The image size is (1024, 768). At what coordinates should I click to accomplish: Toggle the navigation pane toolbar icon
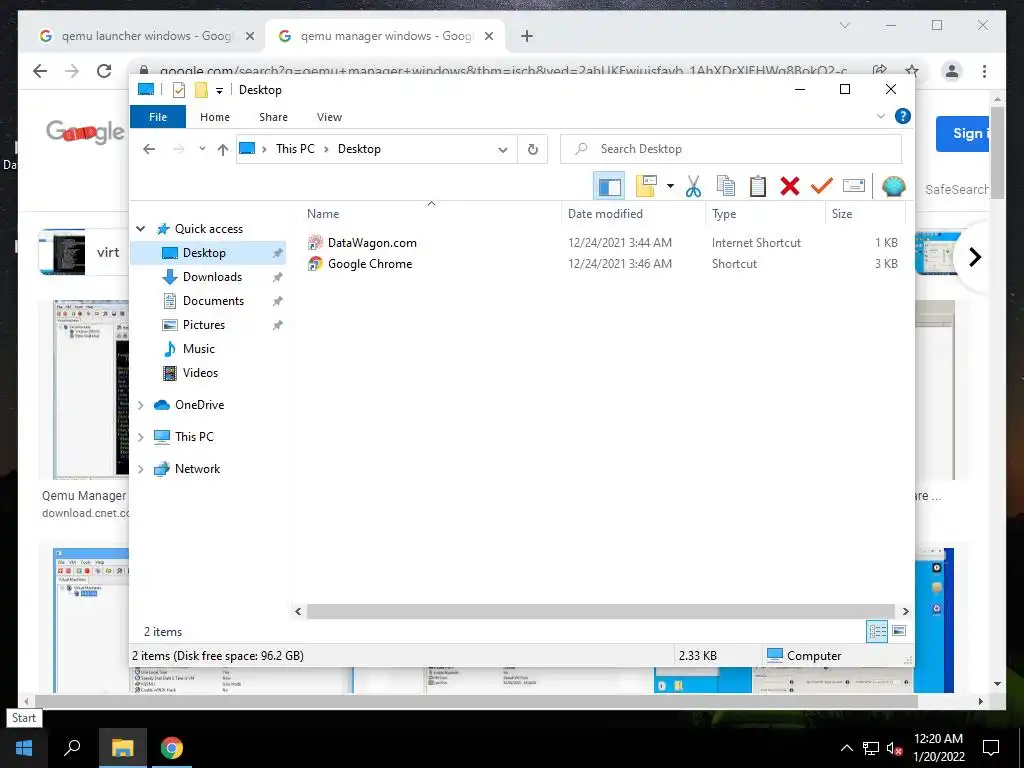tap(609, 187)
